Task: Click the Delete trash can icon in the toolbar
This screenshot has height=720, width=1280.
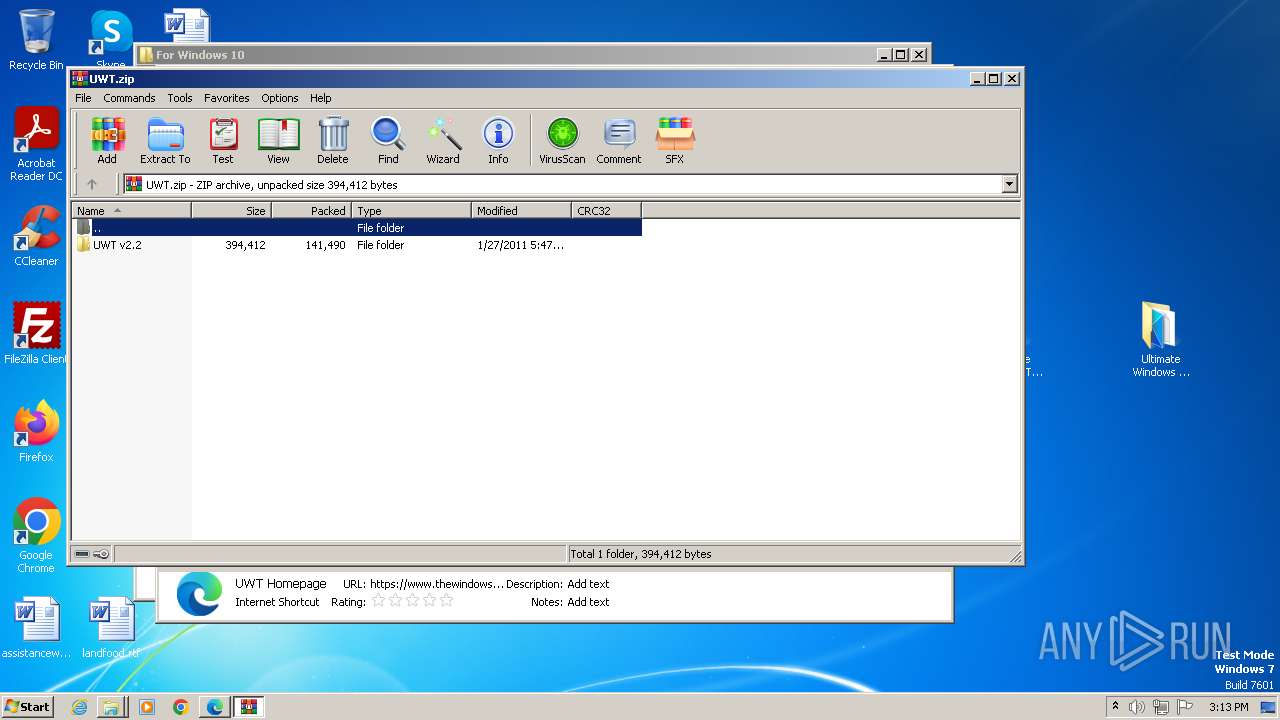Action: [333, 140]
